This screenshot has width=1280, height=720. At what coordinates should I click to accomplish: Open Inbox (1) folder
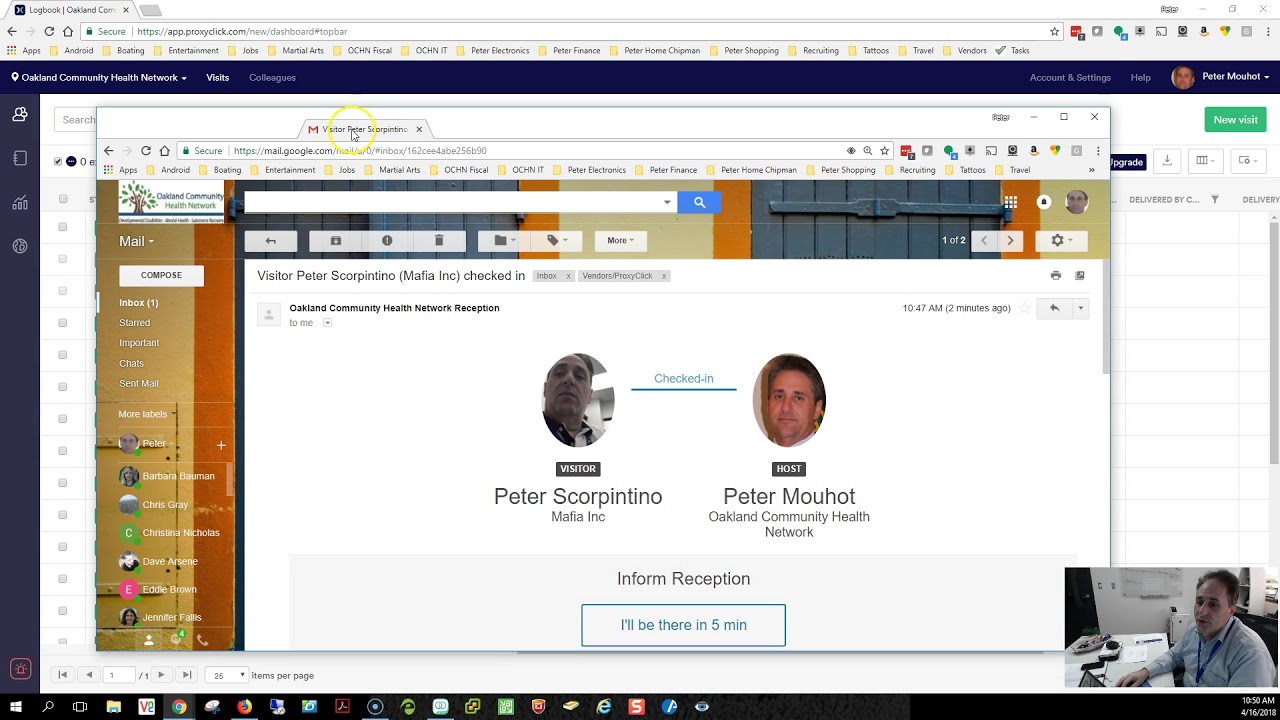pyautogui.click(x=138, y=302)
